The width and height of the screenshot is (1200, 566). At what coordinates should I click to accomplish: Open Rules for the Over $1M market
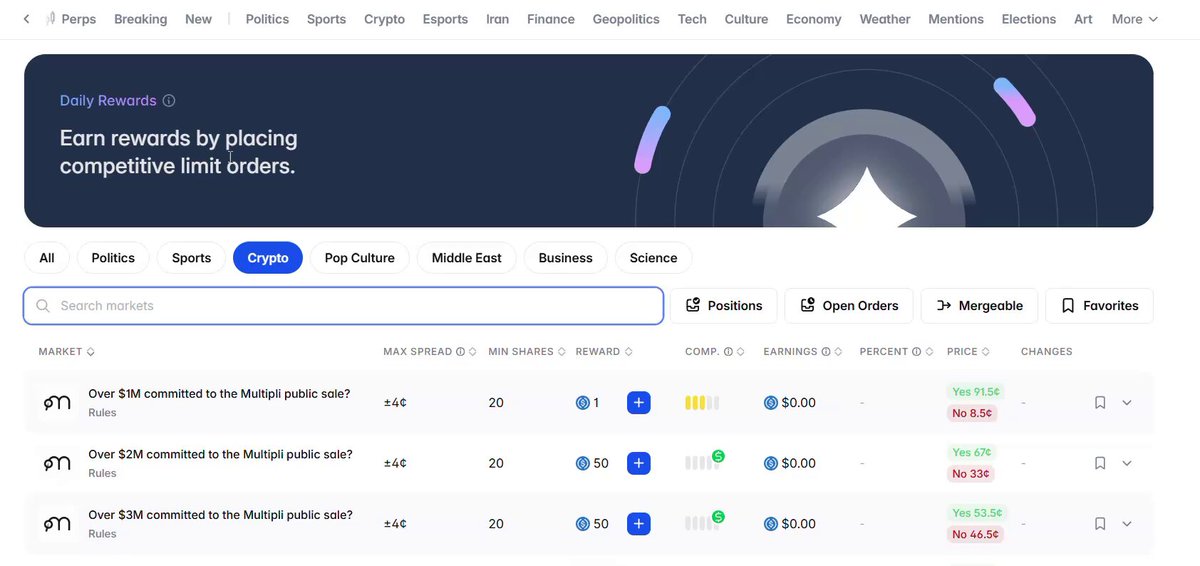point(102,413)
